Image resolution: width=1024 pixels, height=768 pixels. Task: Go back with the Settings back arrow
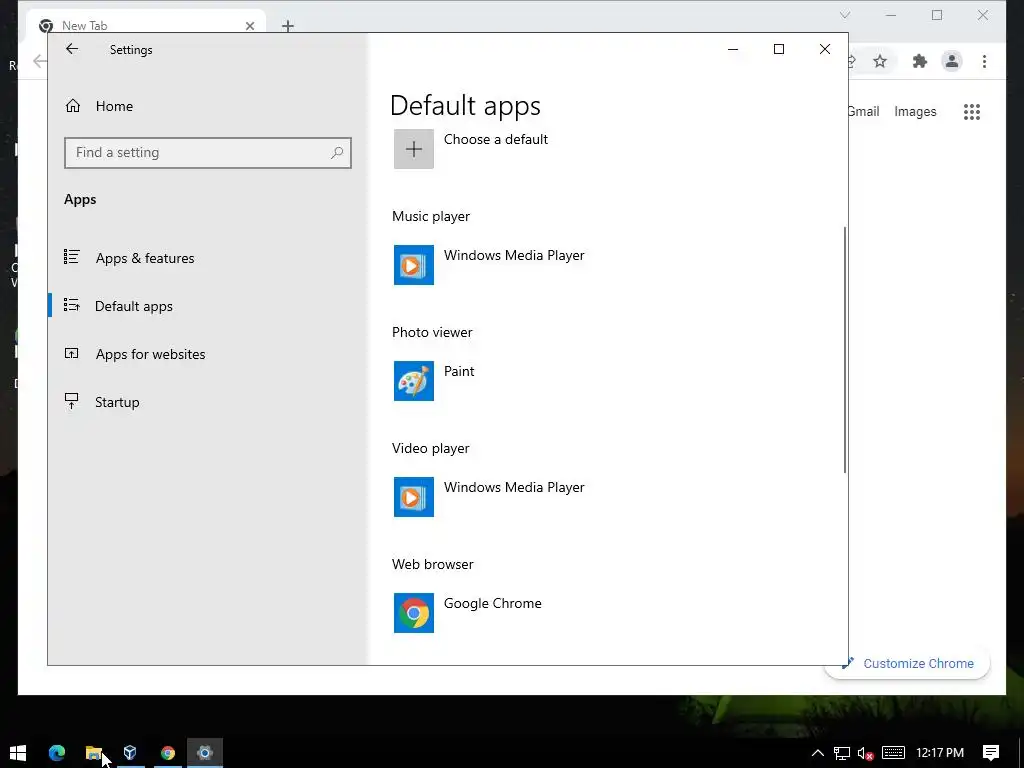[x=72, y=49]
